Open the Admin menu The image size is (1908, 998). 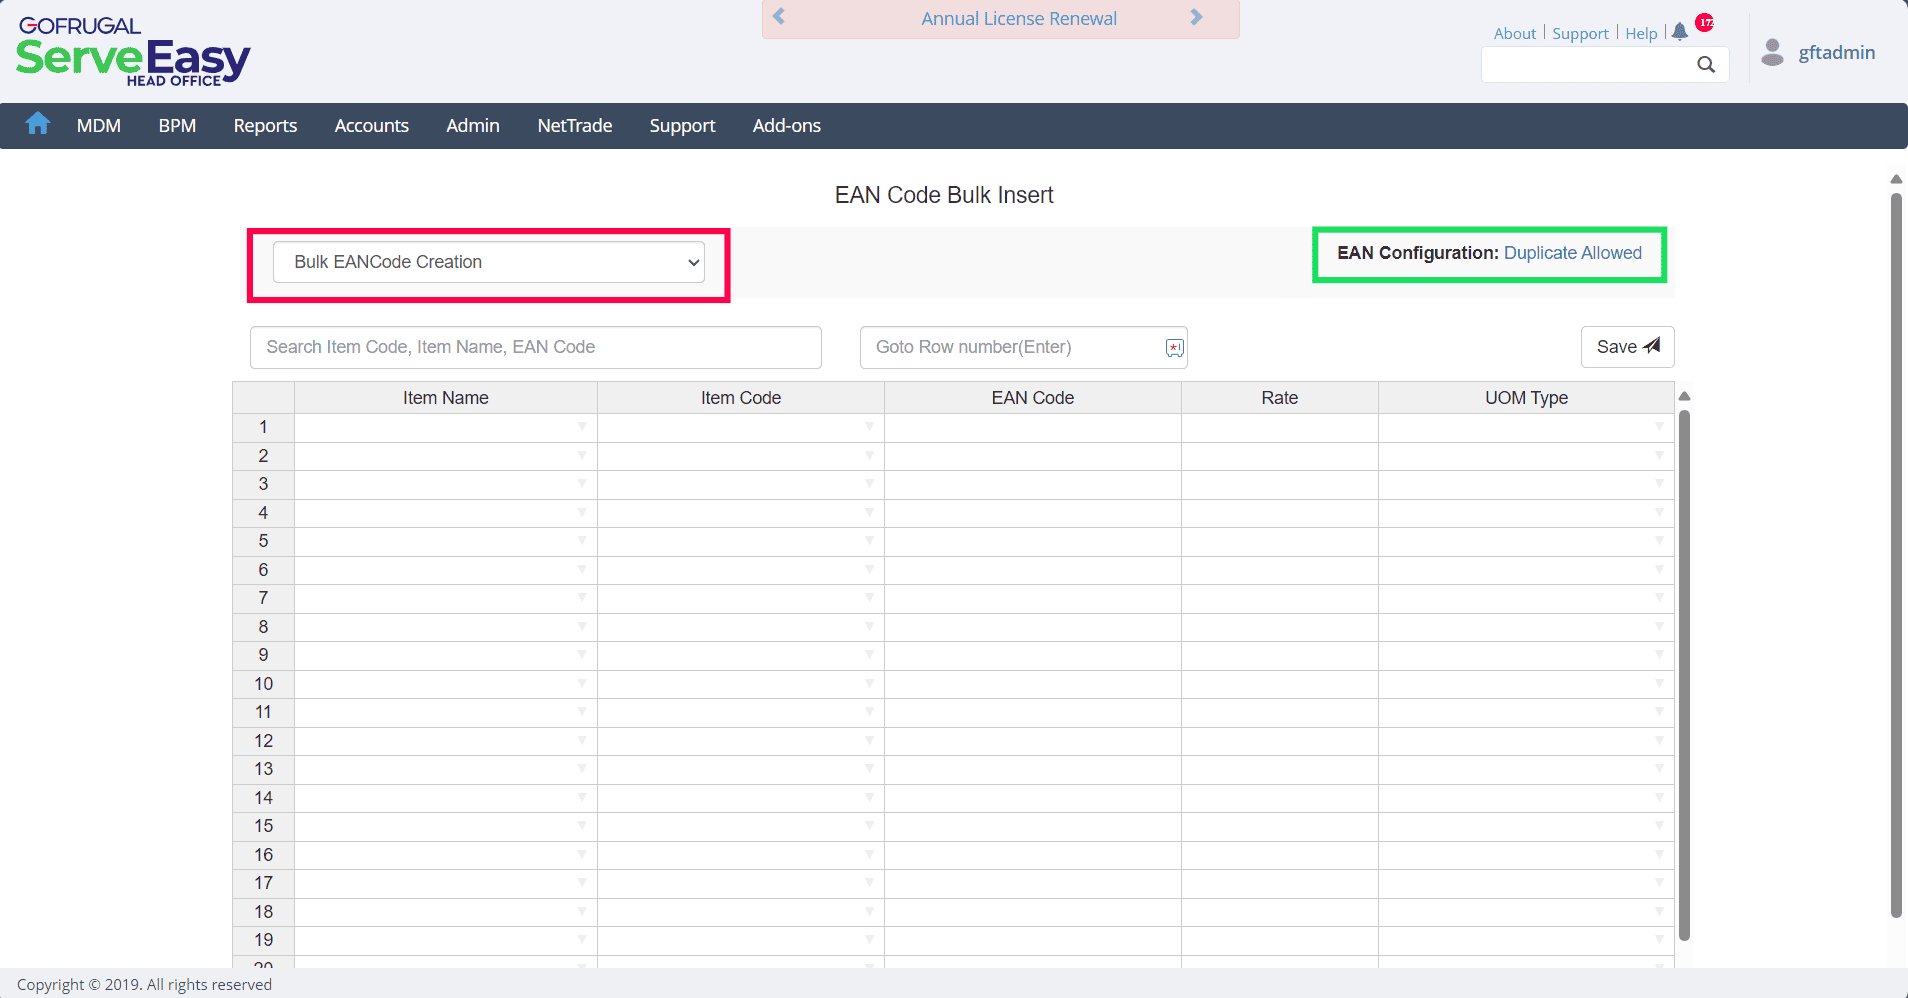(x=473, y=126)
